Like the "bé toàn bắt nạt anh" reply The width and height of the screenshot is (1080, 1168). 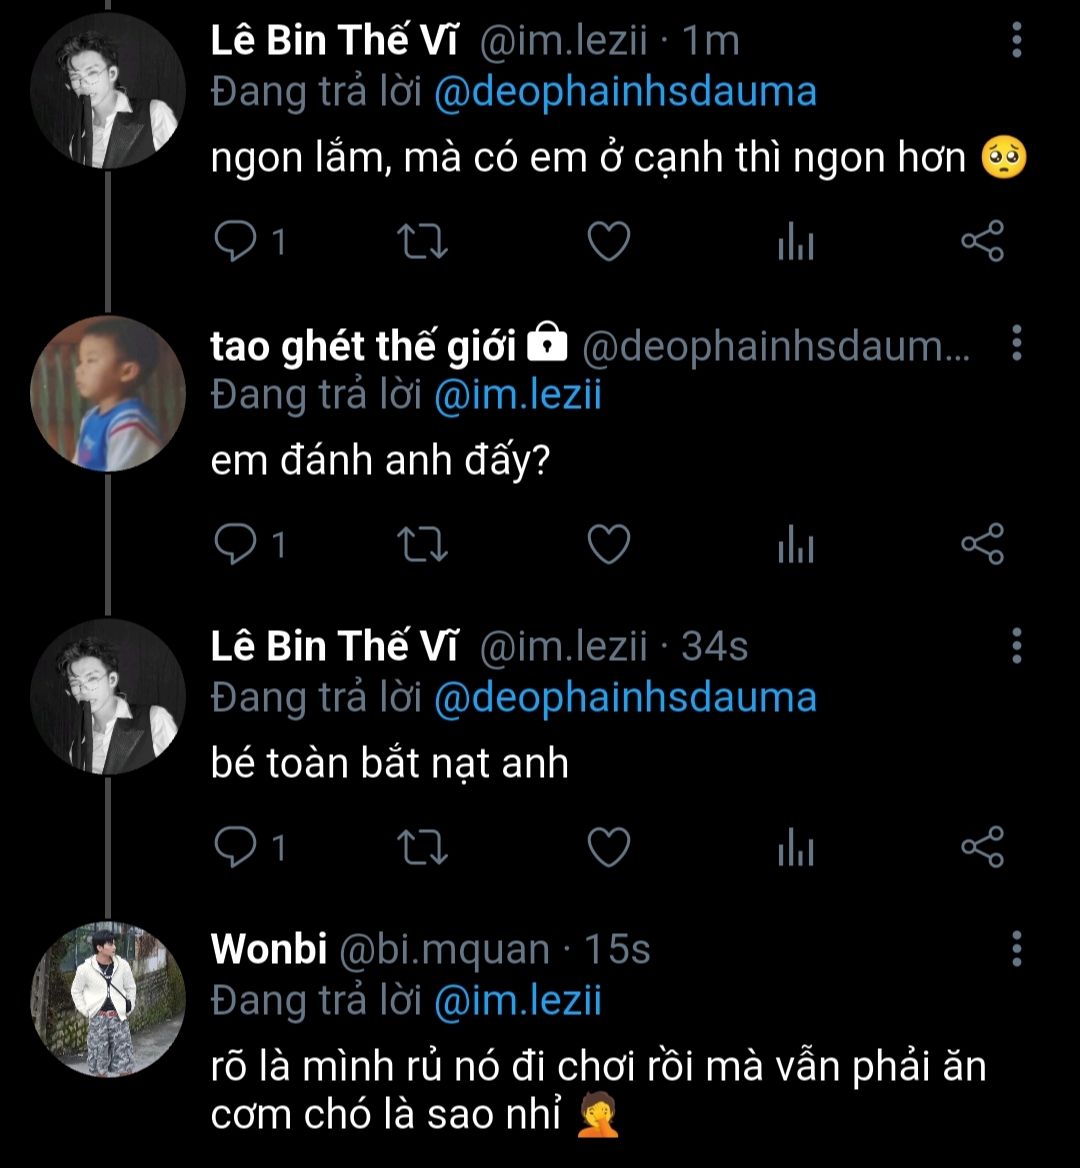click(x=607, y=848)
